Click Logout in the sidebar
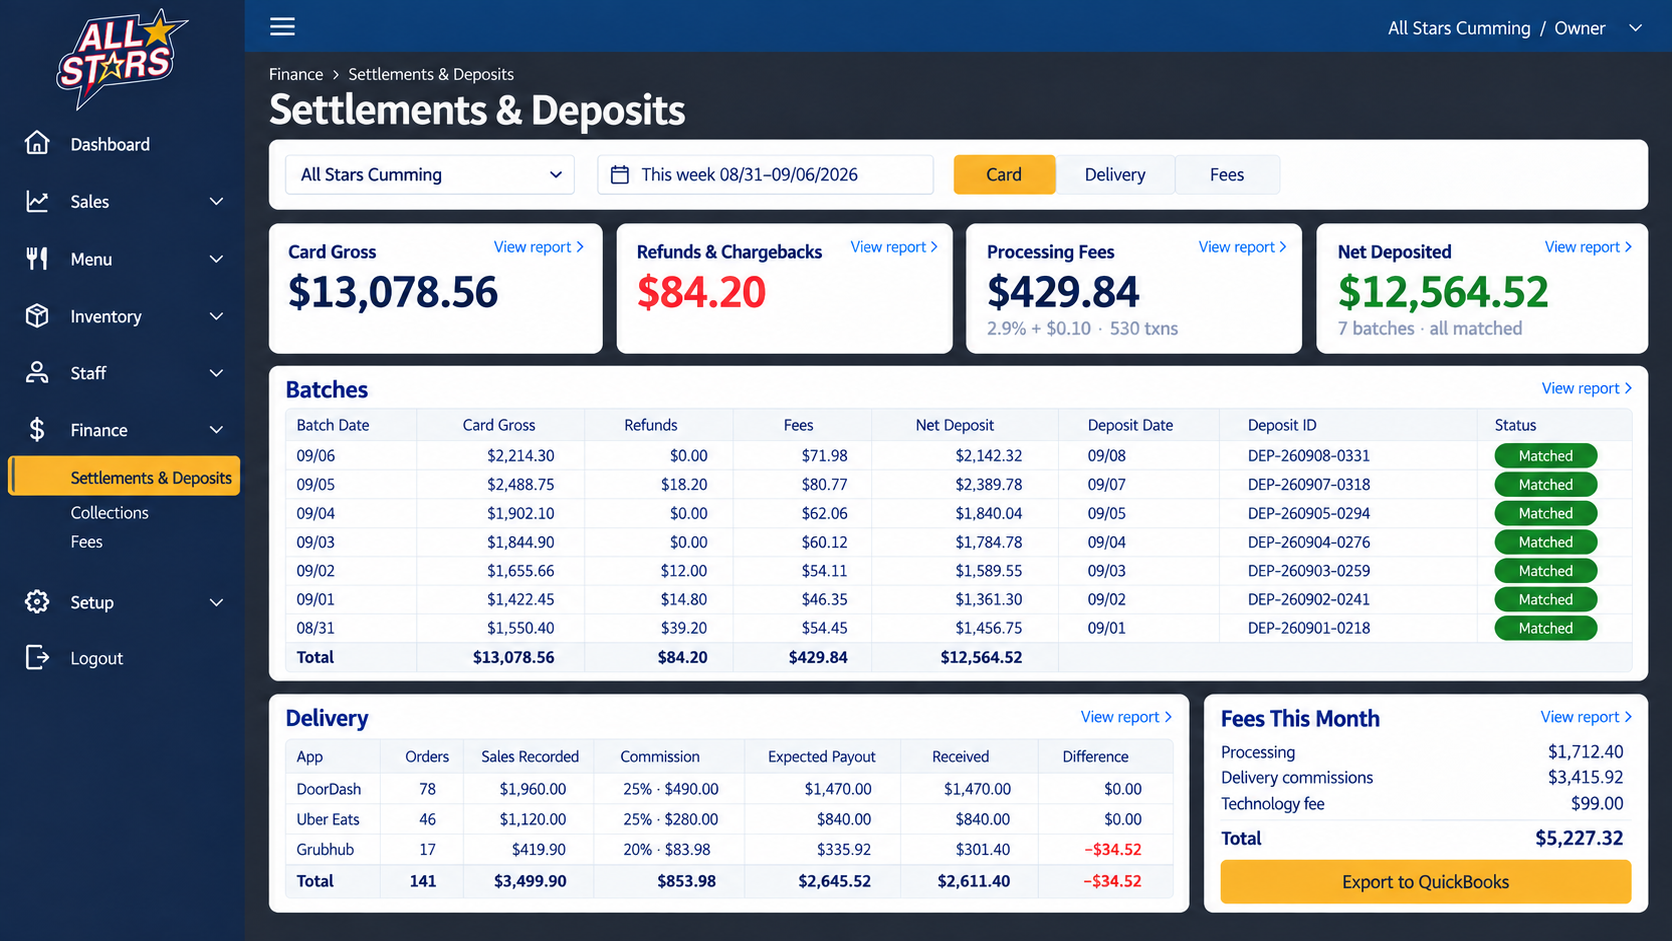Screen dimensions: 1672x941 tap(96, 658)
